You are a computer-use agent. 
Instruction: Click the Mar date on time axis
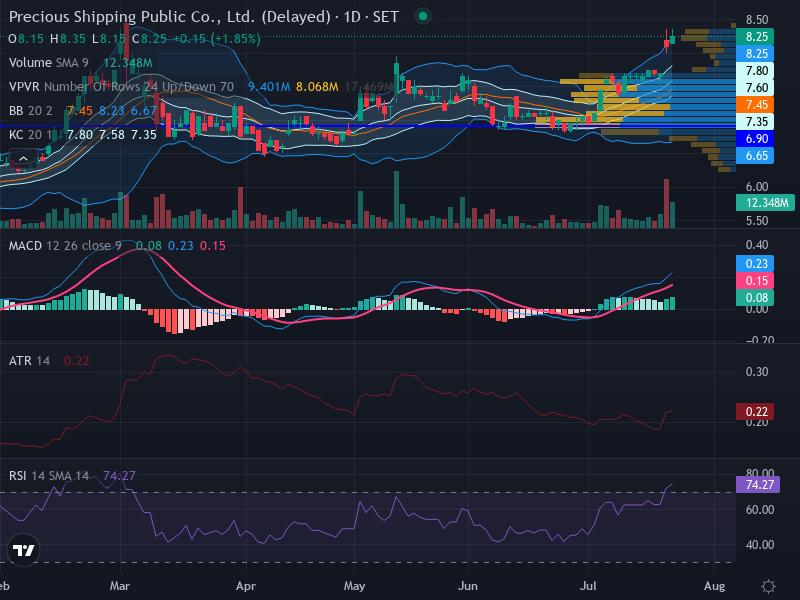click(x=120, y=586)
